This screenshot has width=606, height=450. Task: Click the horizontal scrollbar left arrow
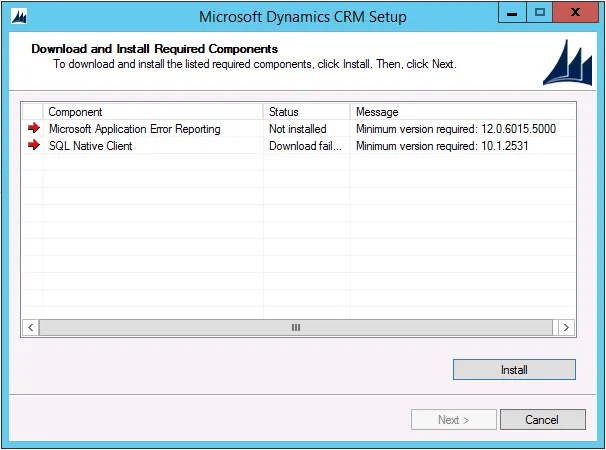click(x=31, y=327)
